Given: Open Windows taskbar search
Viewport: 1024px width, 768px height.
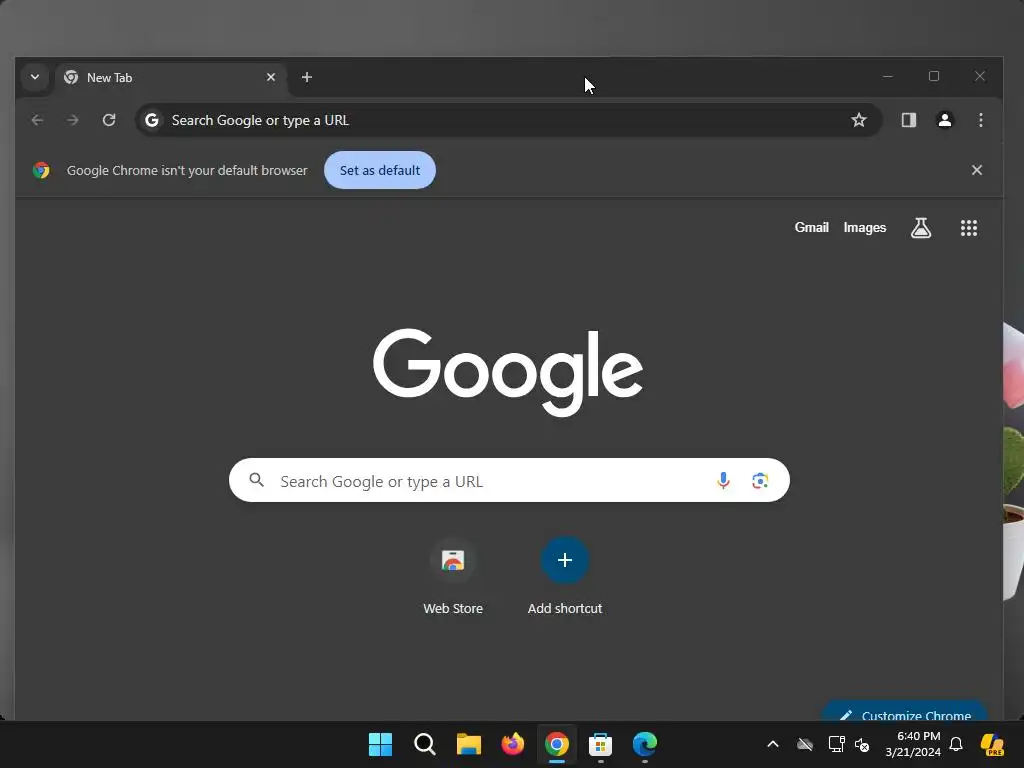Looking at the screenshot, I should [424, 744].
